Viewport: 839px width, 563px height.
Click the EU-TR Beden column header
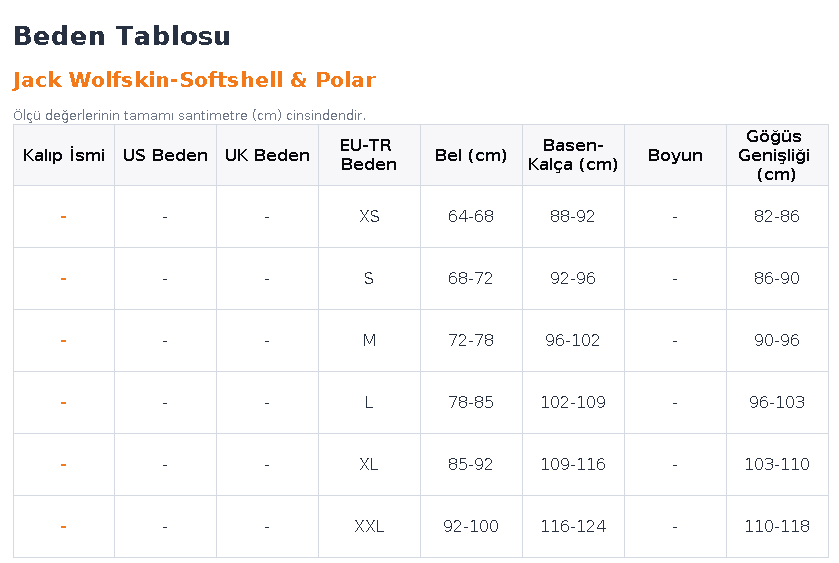(369, 155)
